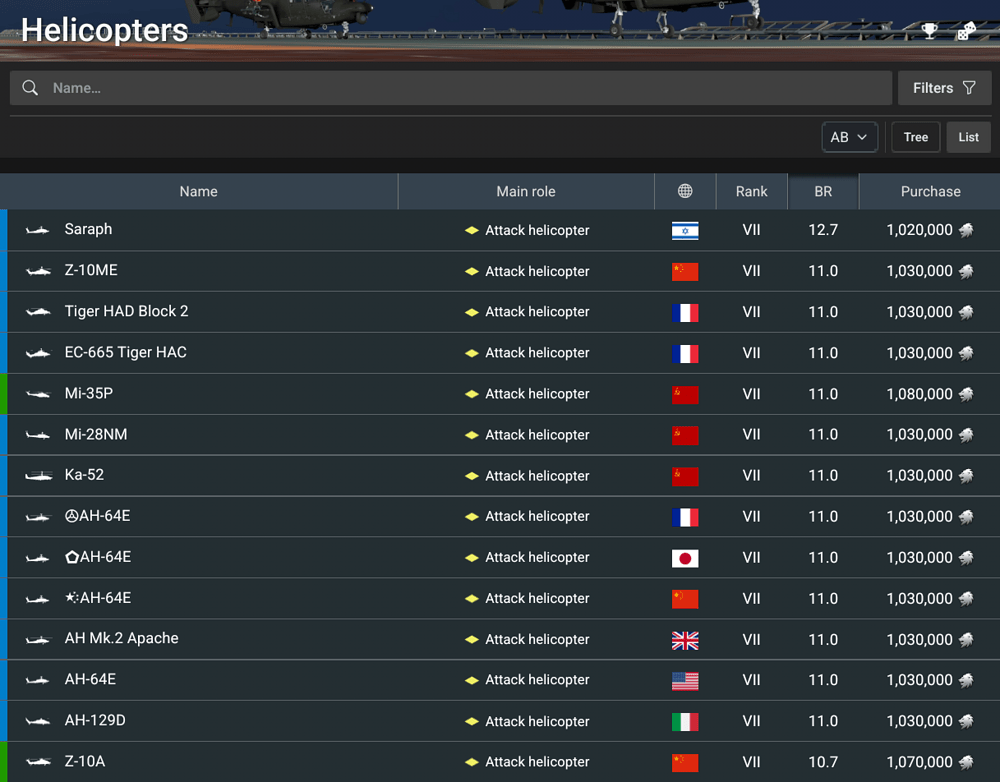The height and width of the screenshot is (782, 1000).
Task: Sort by the Name column header
Action: 198,191
